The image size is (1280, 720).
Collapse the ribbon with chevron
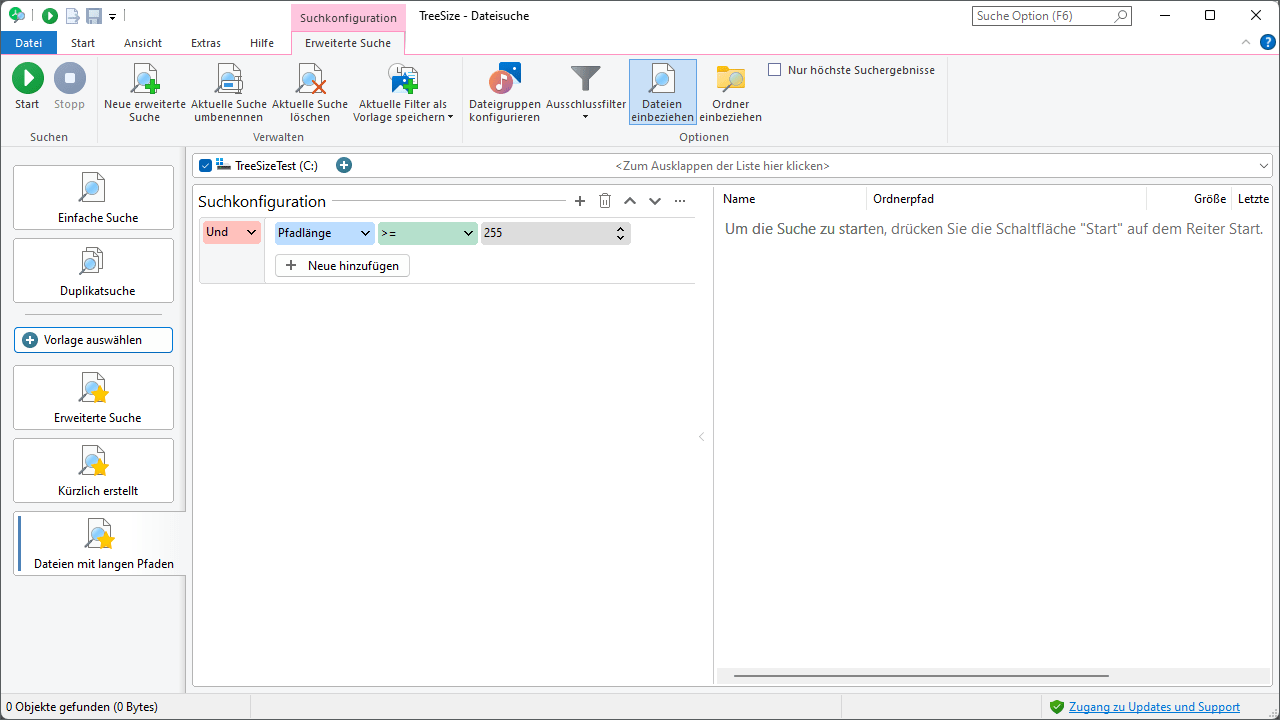coord(1246,42)
